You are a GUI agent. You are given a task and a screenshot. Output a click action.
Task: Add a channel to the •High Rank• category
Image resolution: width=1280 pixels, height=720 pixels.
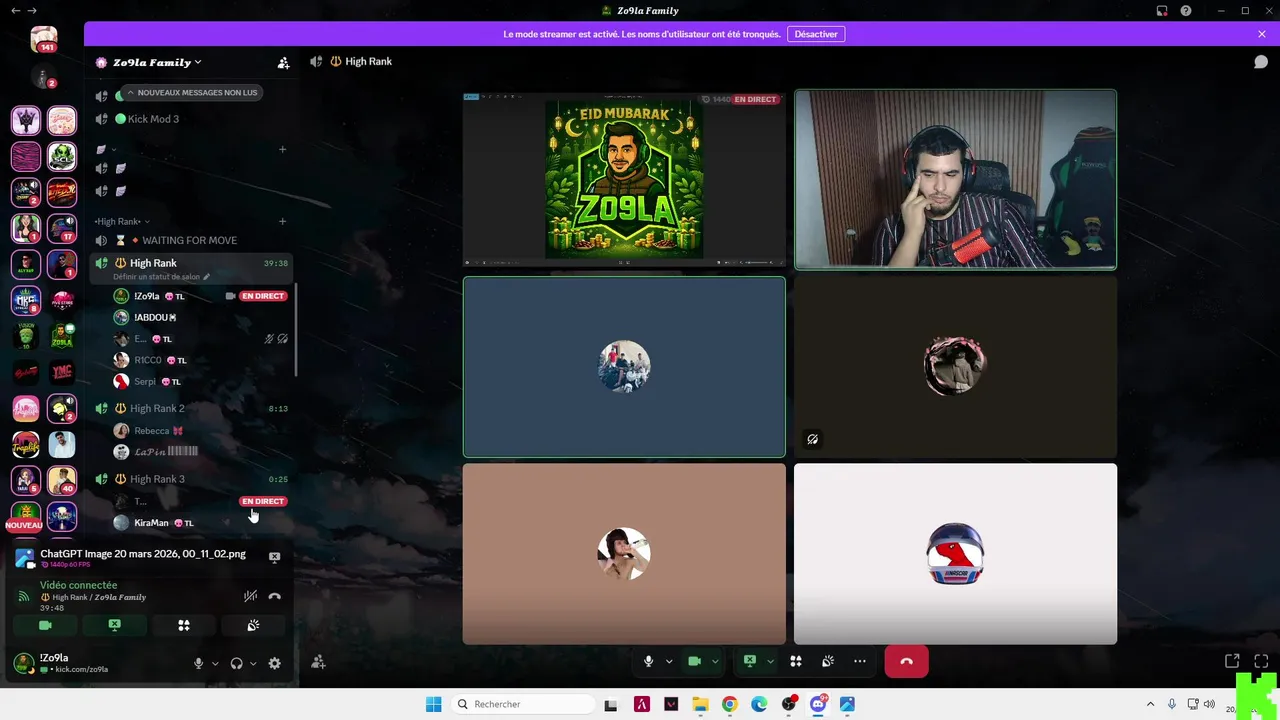pyautogui.click(x=282, y=221)
